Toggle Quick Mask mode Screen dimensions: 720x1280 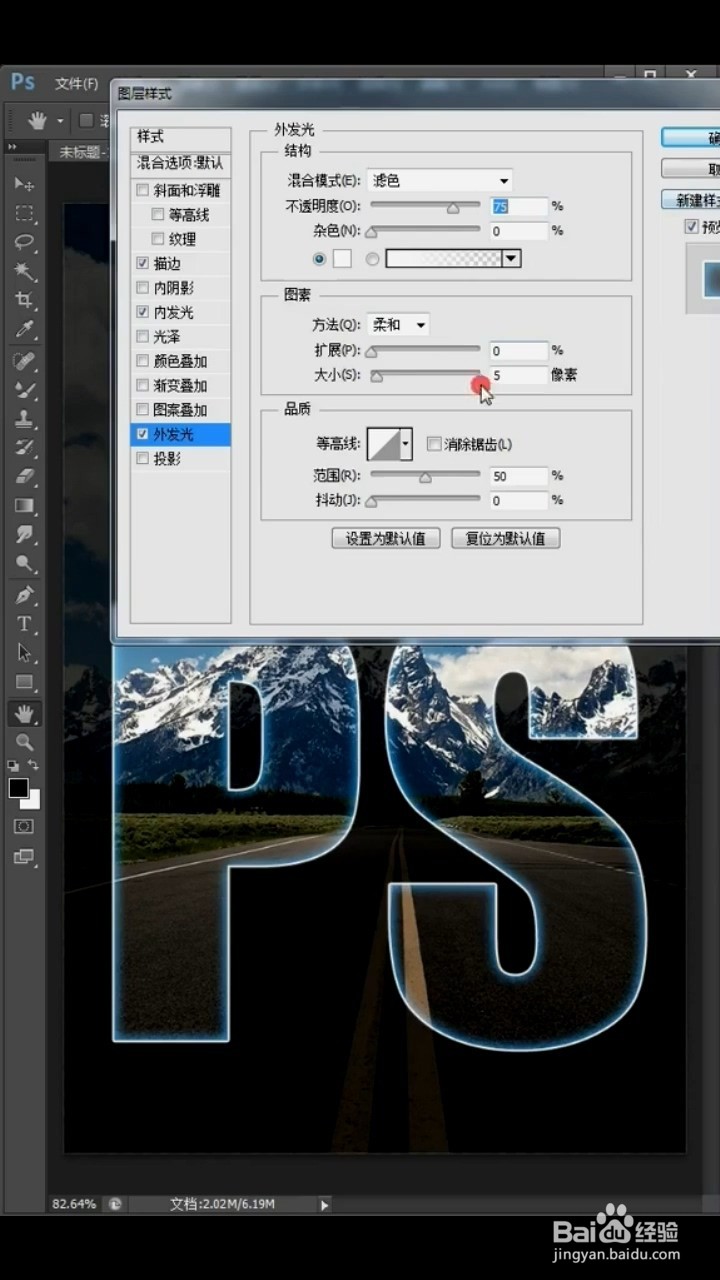pyautogui.click(x=25, y=827)
